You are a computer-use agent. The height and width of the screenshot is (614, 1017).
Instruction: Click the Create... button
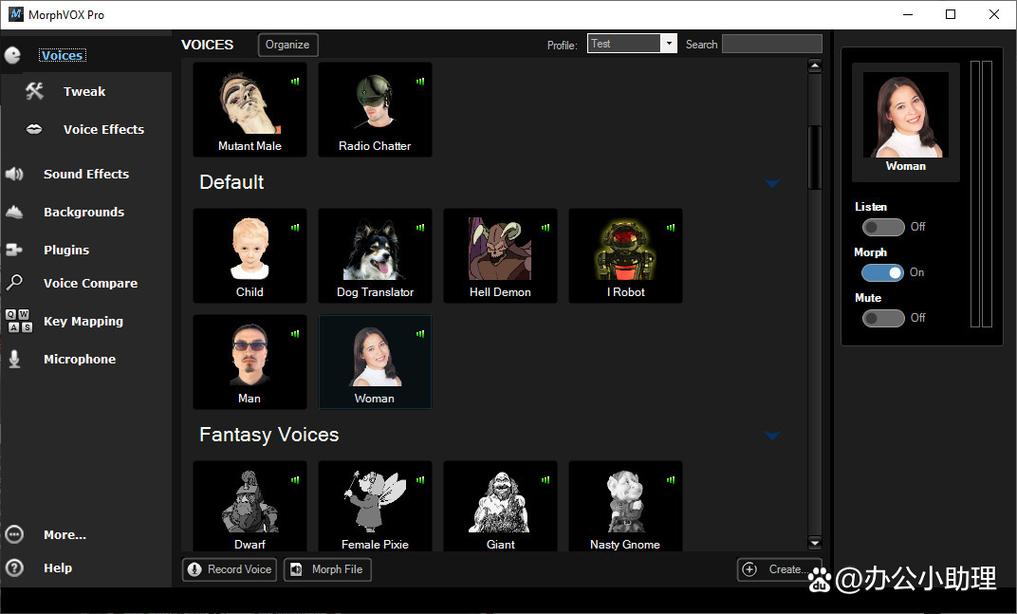[x=780, y=569]
